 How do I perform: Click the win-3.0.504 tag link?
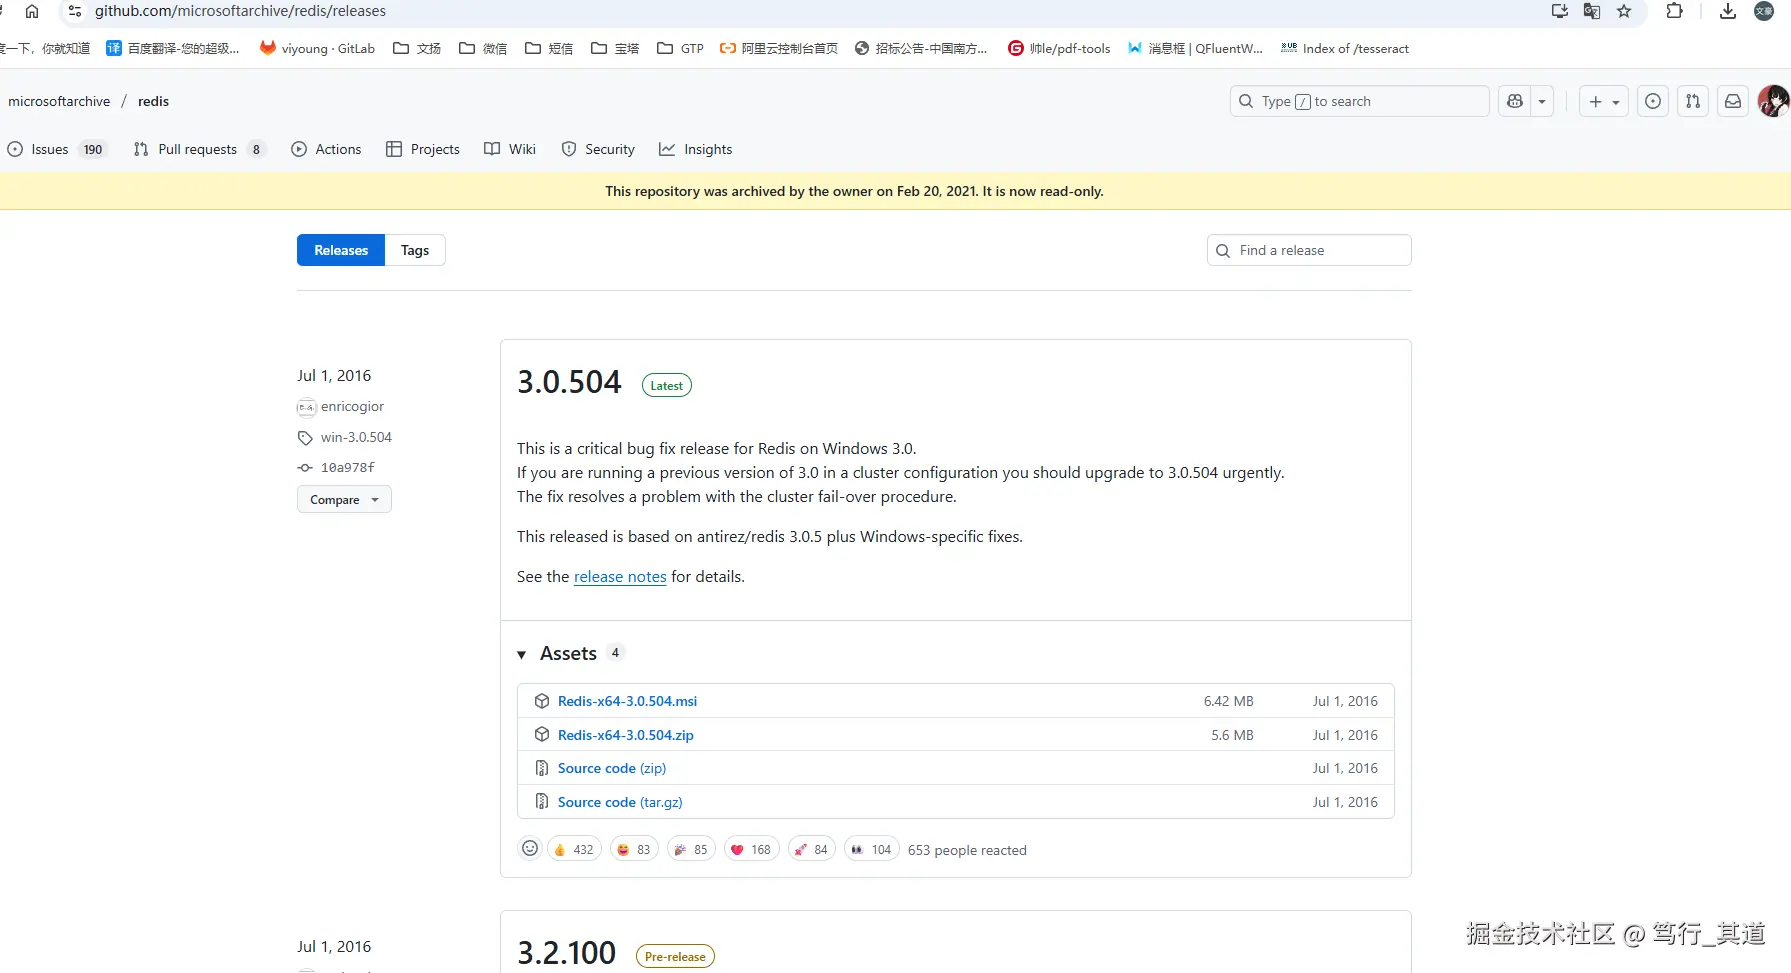click(356, 437)
